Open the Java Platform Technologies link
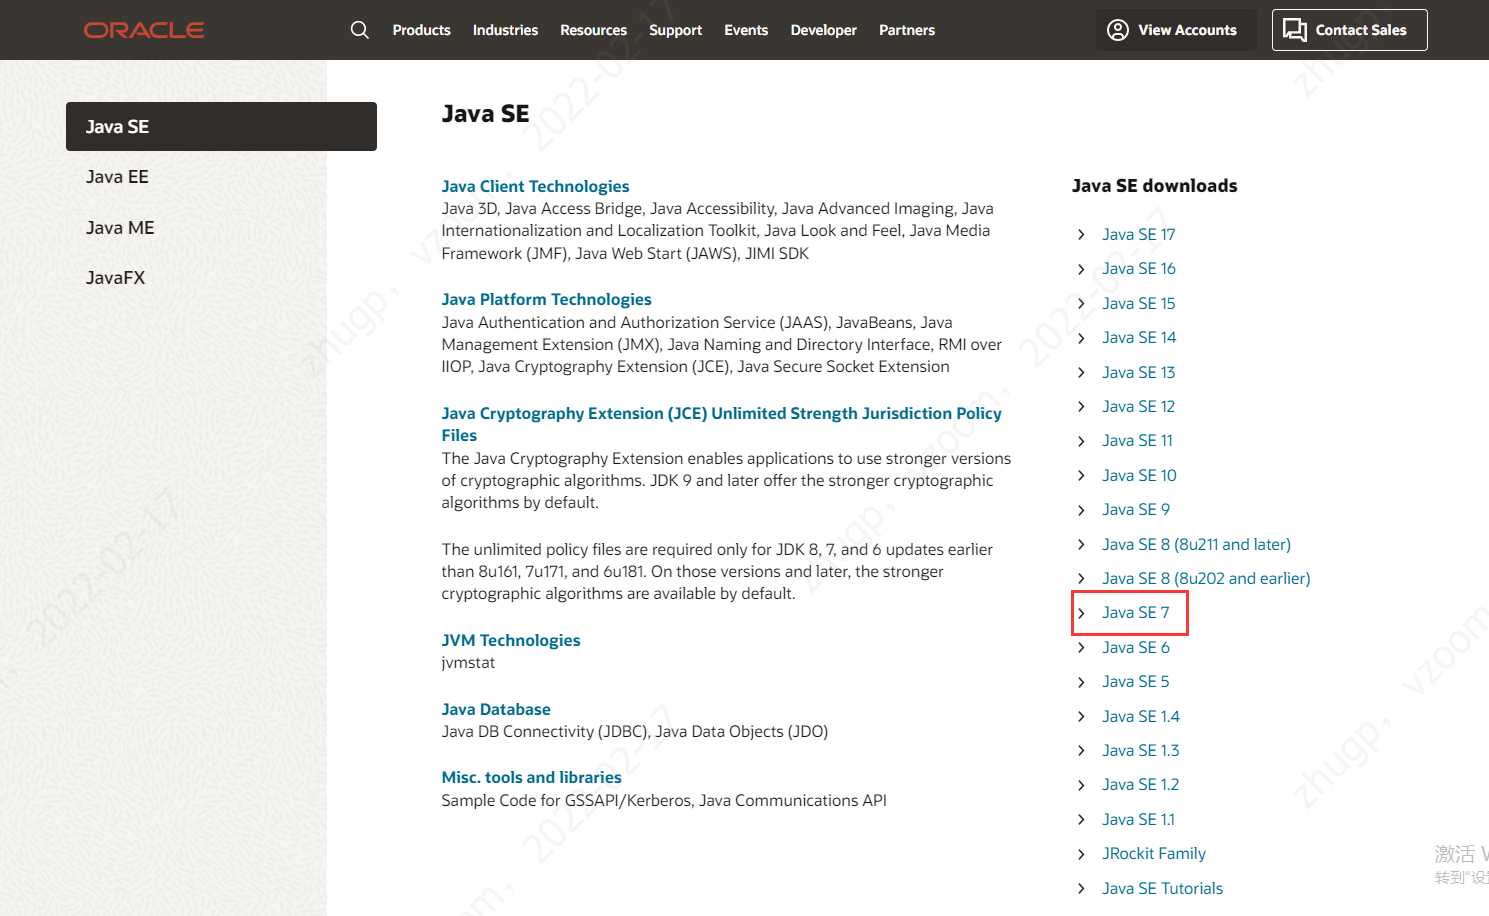This screenshot has width=1489, height=916. [546, 299]
